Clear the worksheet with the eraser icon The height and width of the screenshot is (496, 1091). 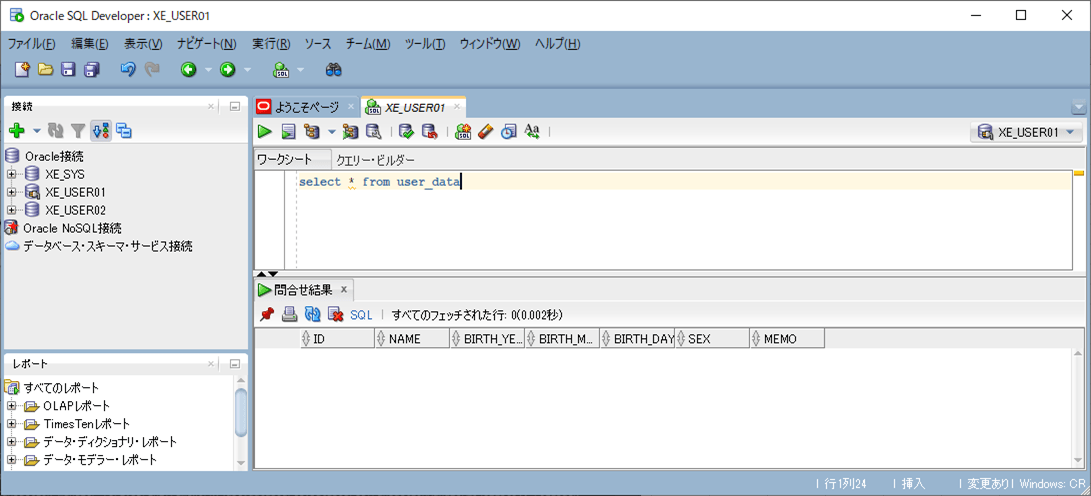click(486, 131)
